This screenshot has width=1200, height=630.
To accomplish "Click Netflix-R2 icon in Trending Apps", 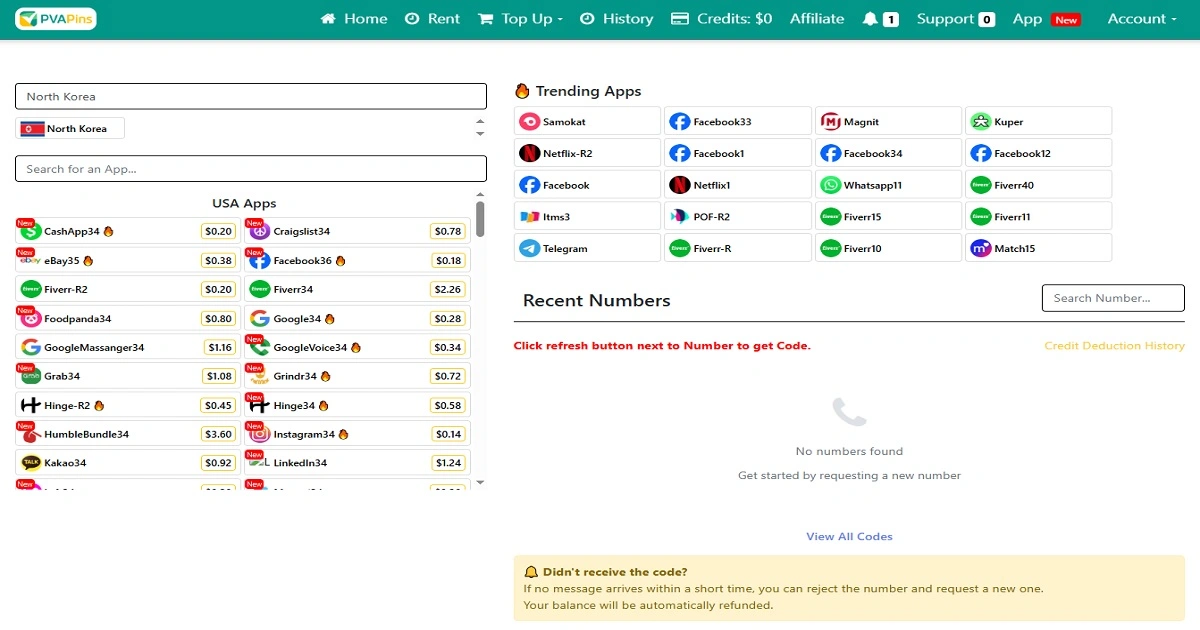I will [x=529, y=153].
